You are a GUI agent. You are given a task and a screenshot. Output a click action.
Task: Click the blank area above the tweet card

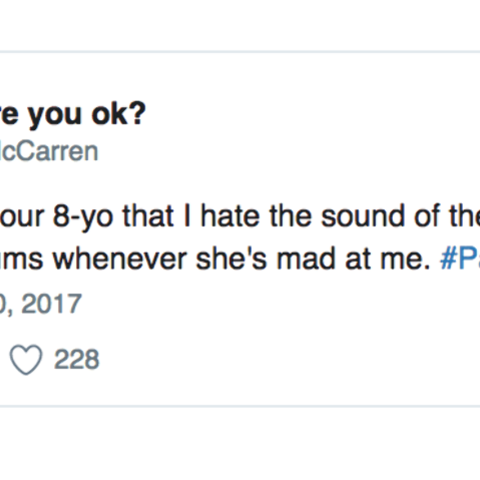click(x=240, y=25)
